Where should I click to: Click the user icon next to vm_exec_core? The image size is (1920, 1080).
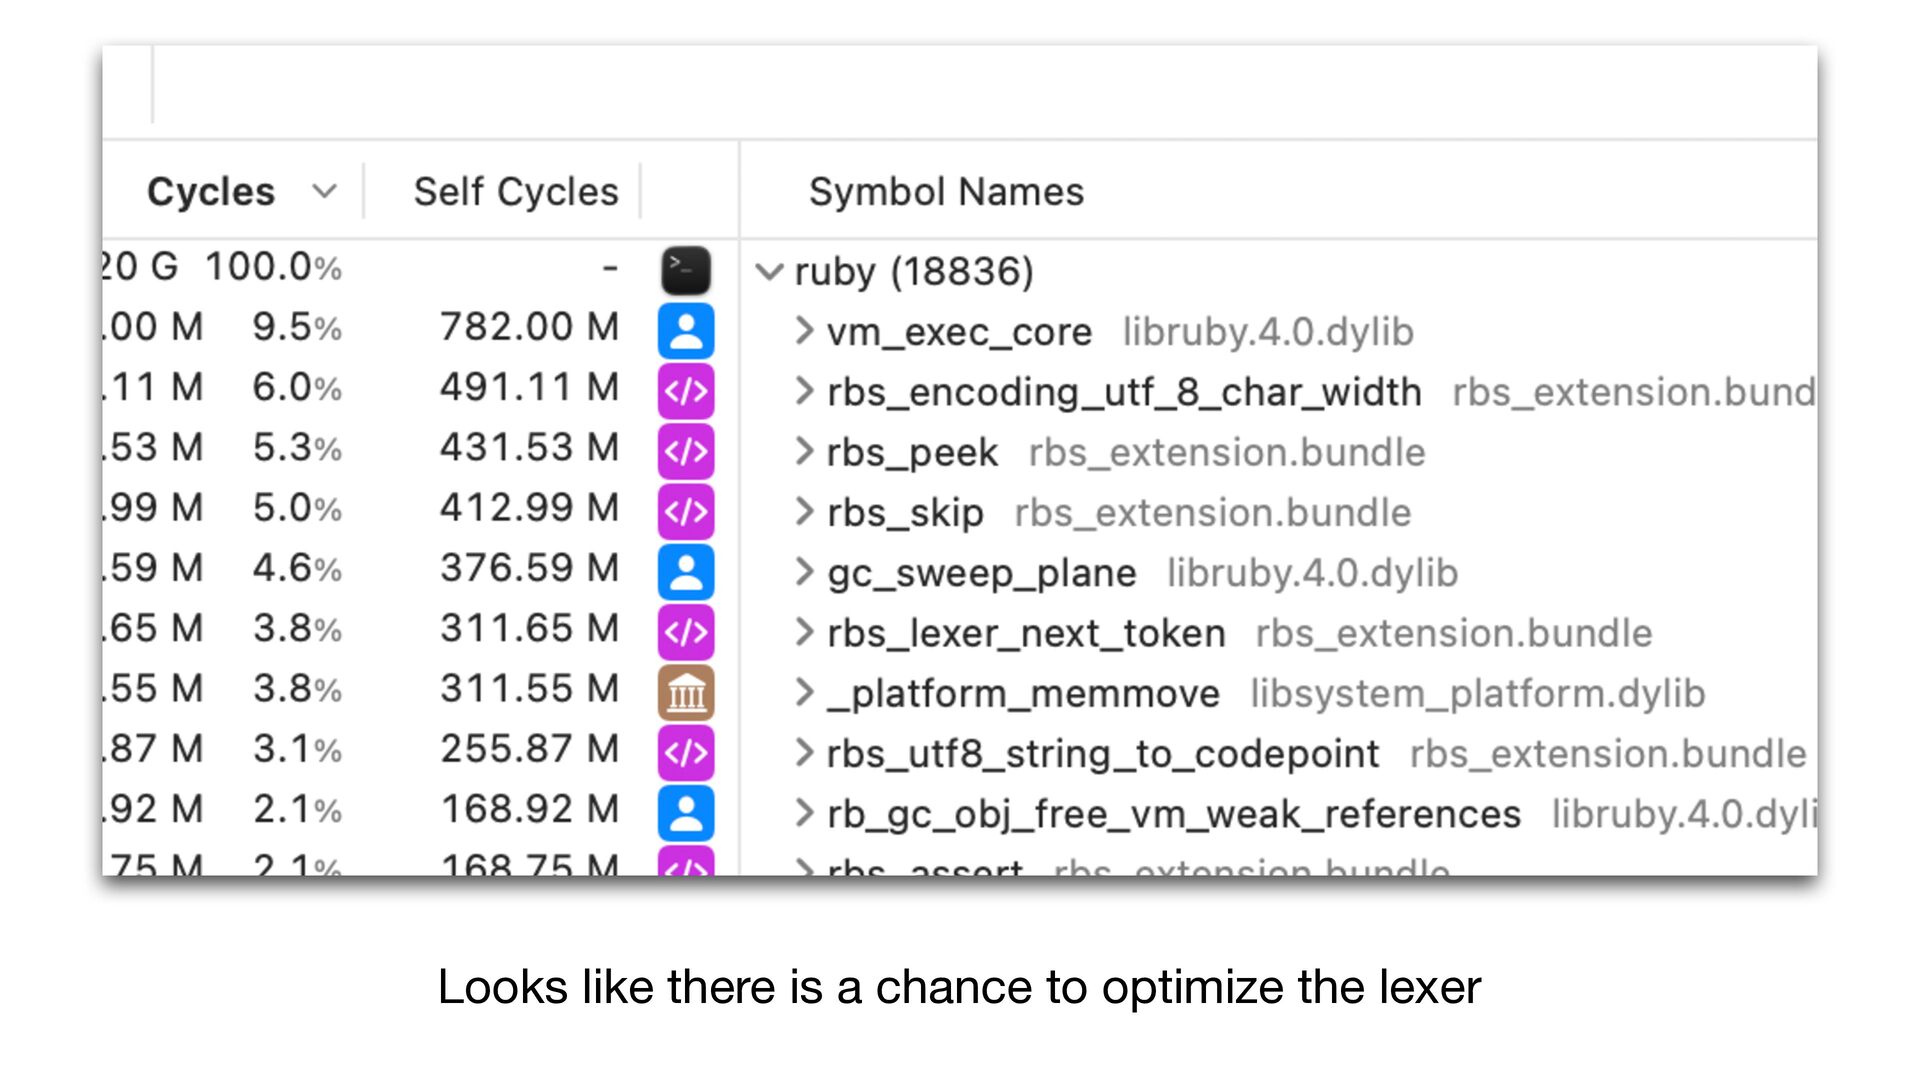(x=686, y=331)
